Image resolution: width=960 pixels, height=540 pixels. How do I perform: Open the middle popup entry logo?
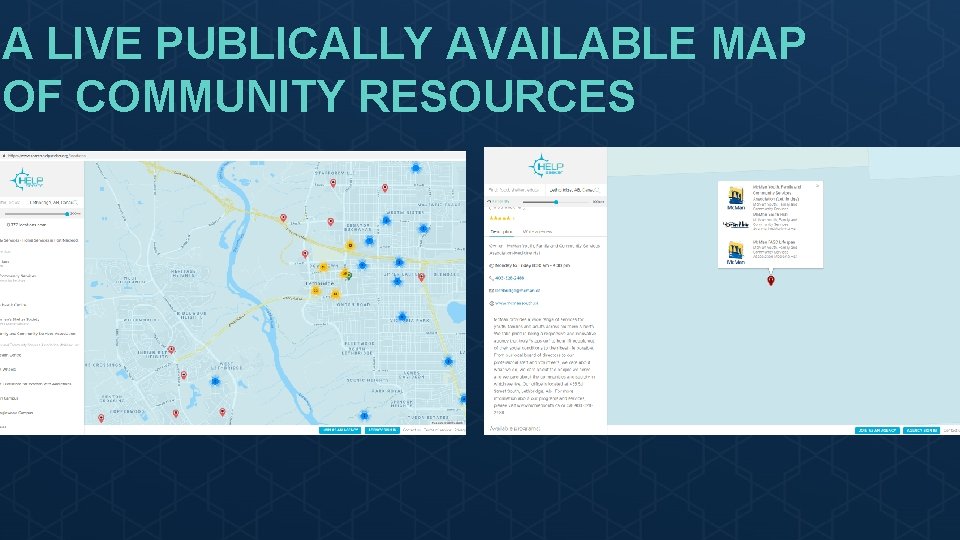[736, 225]
